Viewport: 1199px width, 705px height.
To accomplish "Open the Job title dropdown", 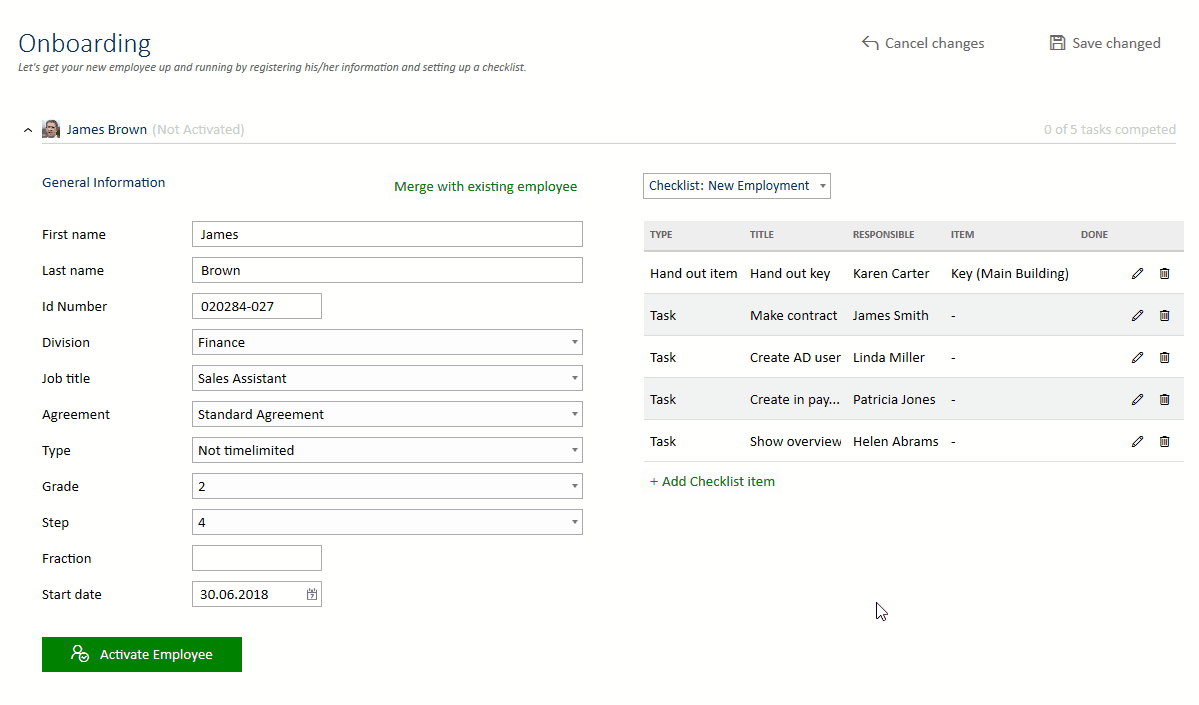I will (387, 378).
